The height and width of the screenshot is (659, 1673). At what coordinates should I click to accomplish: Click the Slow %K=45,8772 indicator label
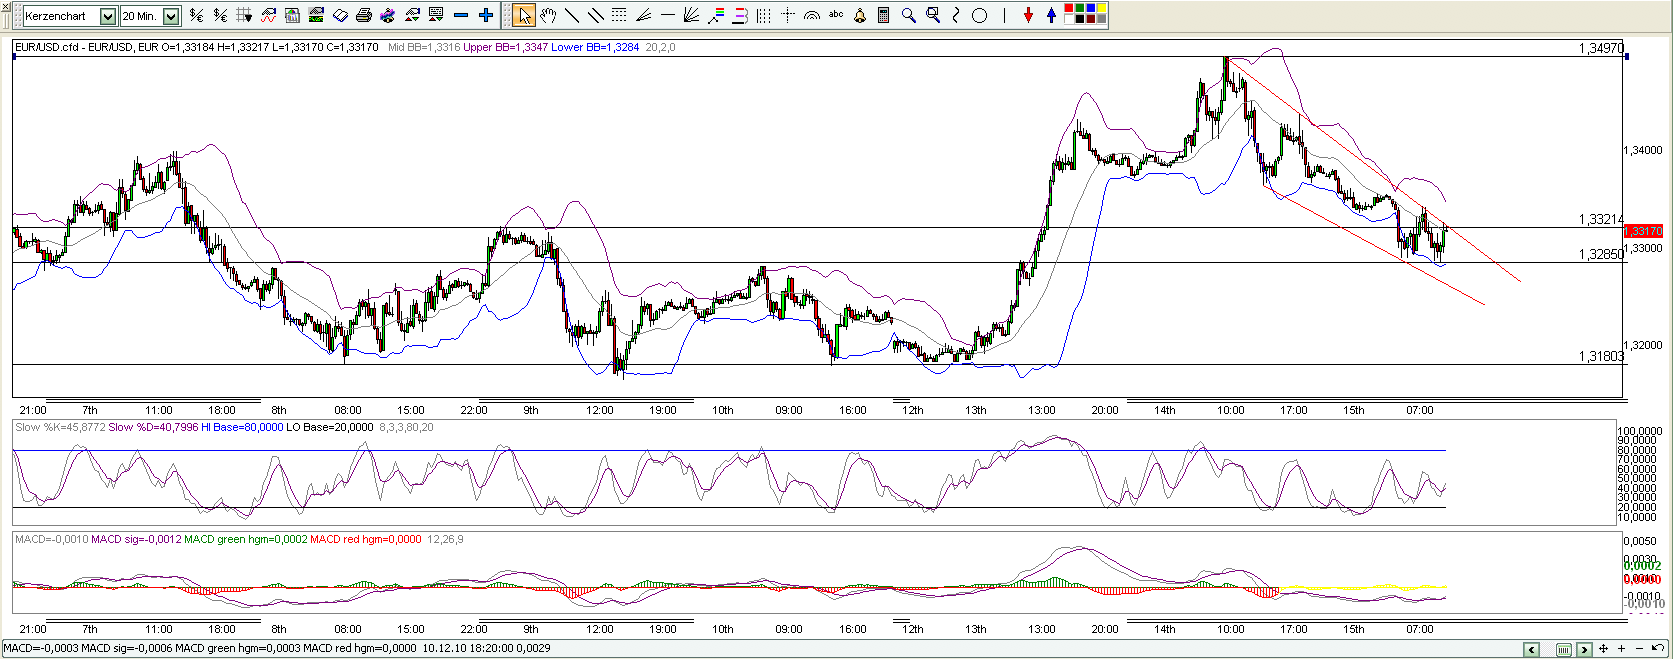coord(60,427)
